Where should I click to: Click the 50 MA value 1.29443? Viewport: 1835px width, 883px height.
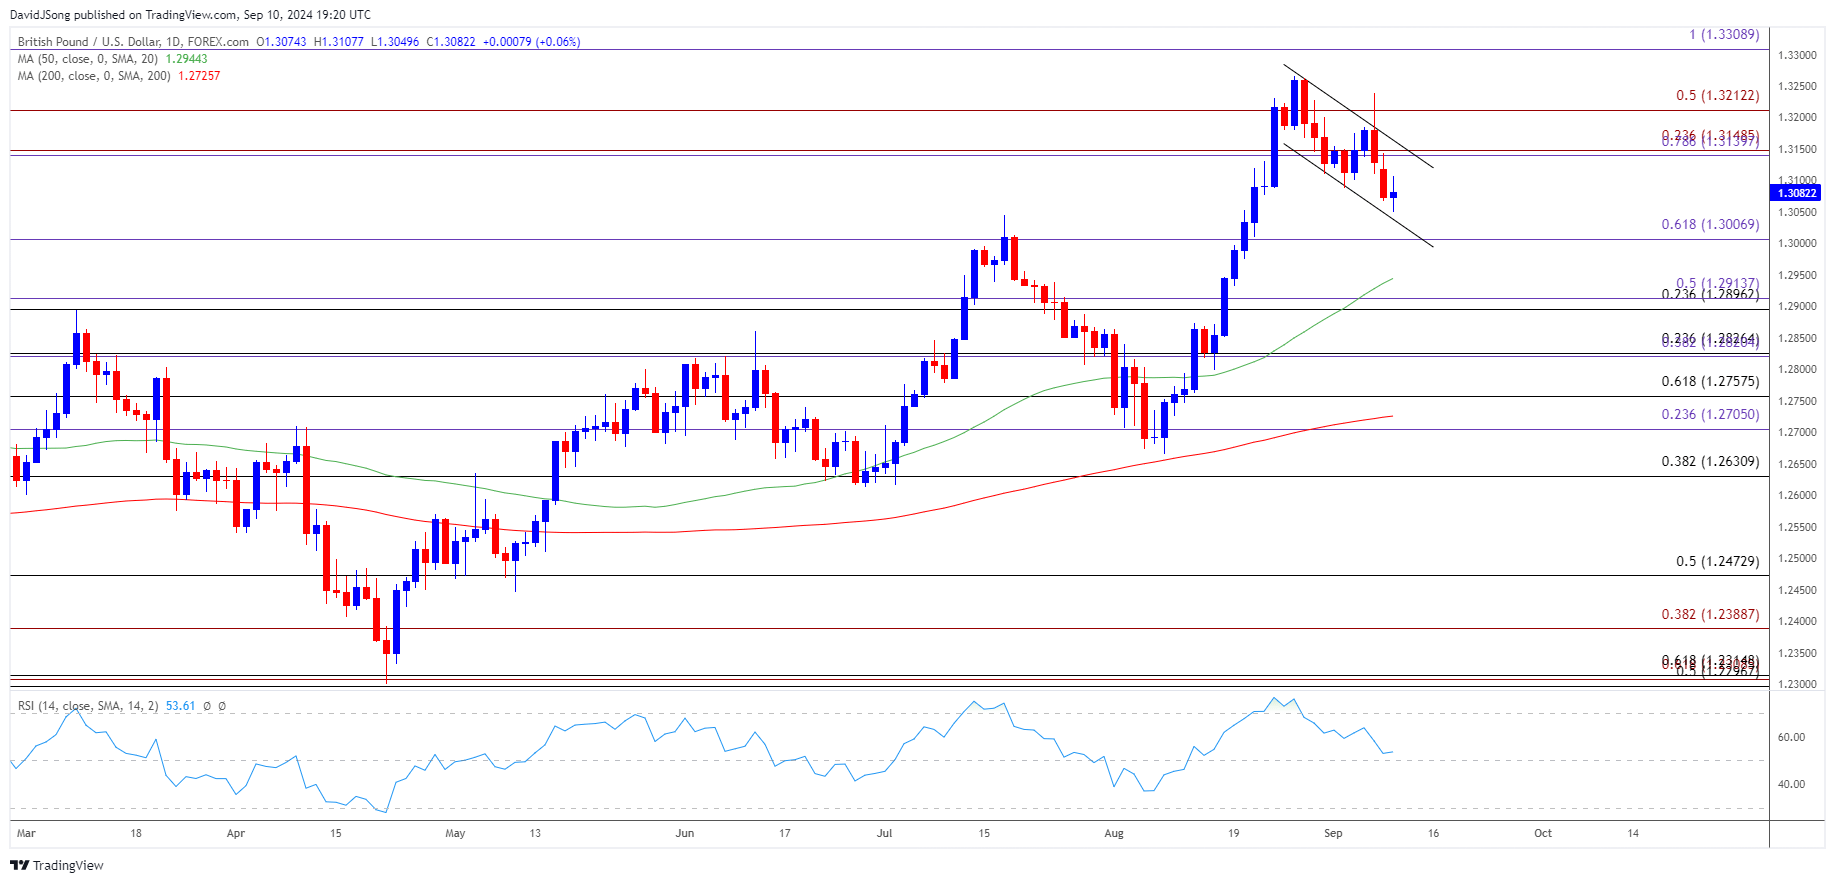click(187, 59)
